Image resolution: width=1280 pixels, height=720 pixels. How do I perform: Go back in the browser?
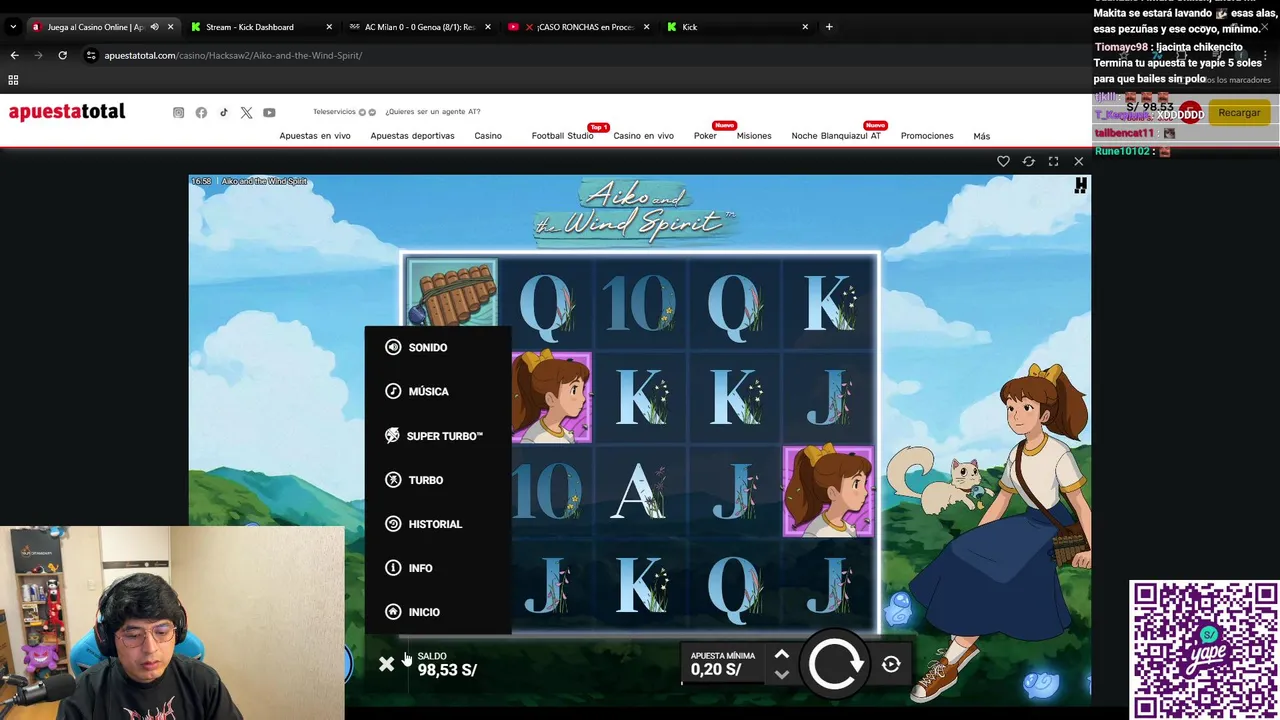[14, 55]
